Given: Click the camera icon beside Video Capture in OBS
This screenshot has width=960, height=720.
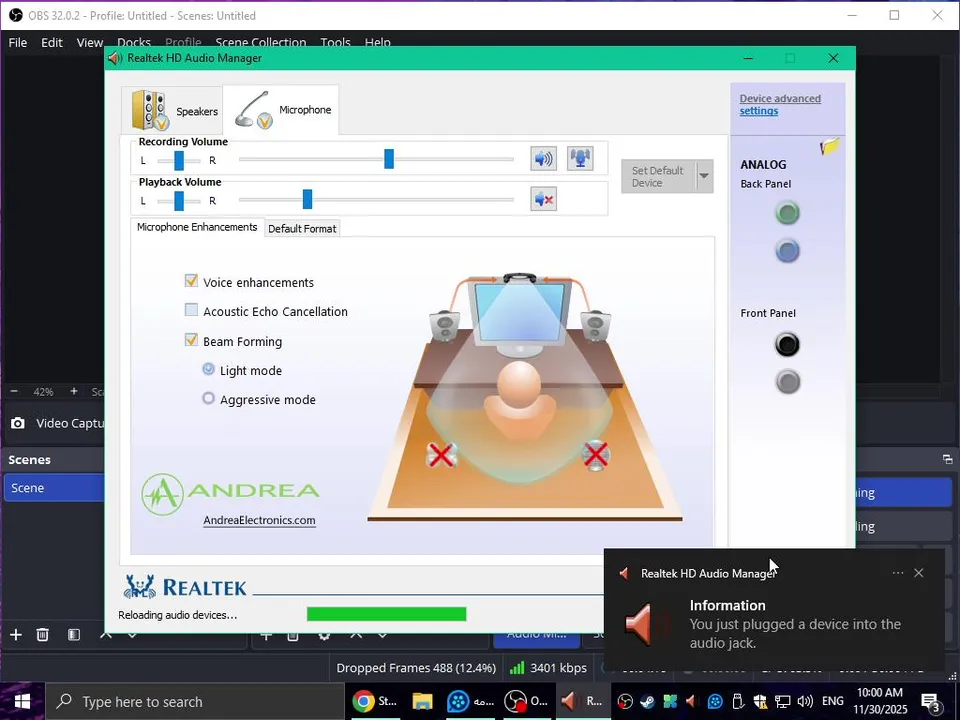Looking at the screenshot, I should pos(18,423).
